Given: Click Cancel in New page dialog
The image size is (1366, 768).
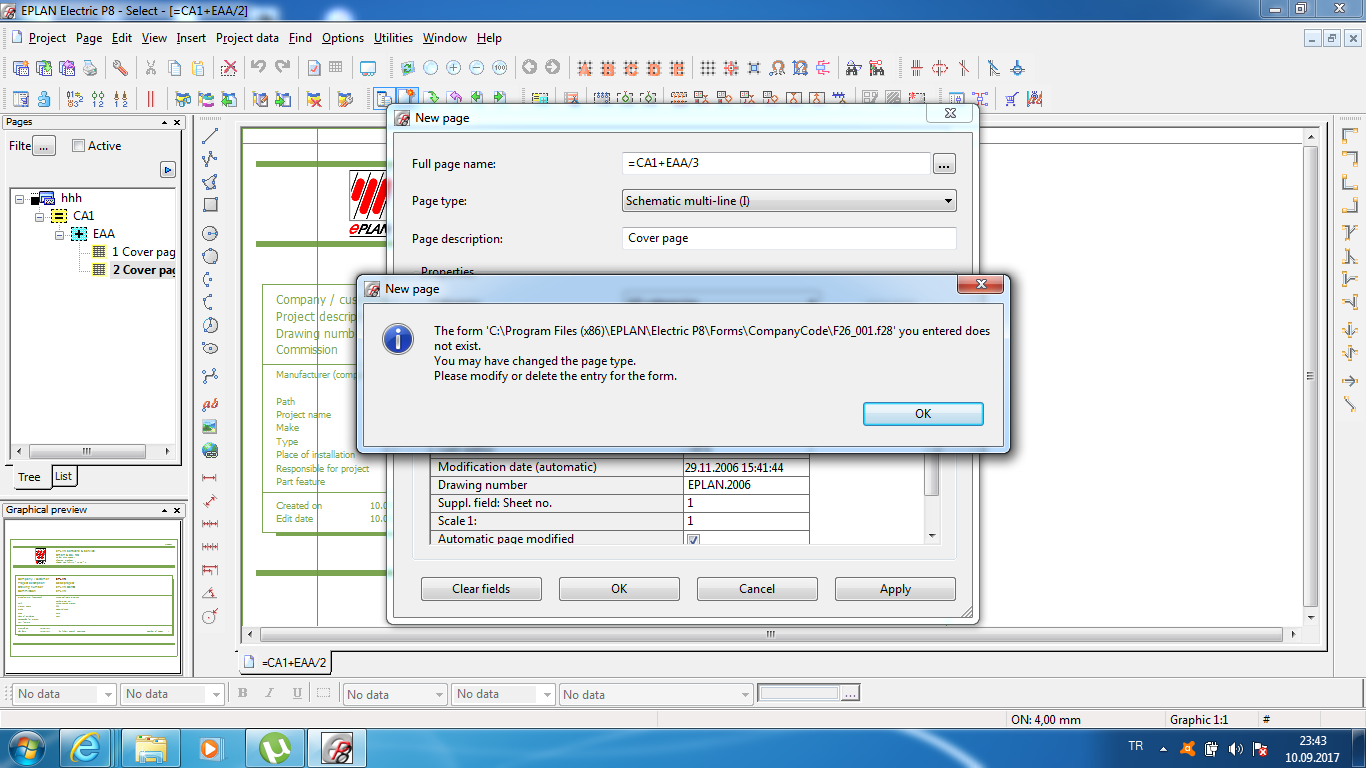Looking at the screenshot, I should (x=757, y=589).
